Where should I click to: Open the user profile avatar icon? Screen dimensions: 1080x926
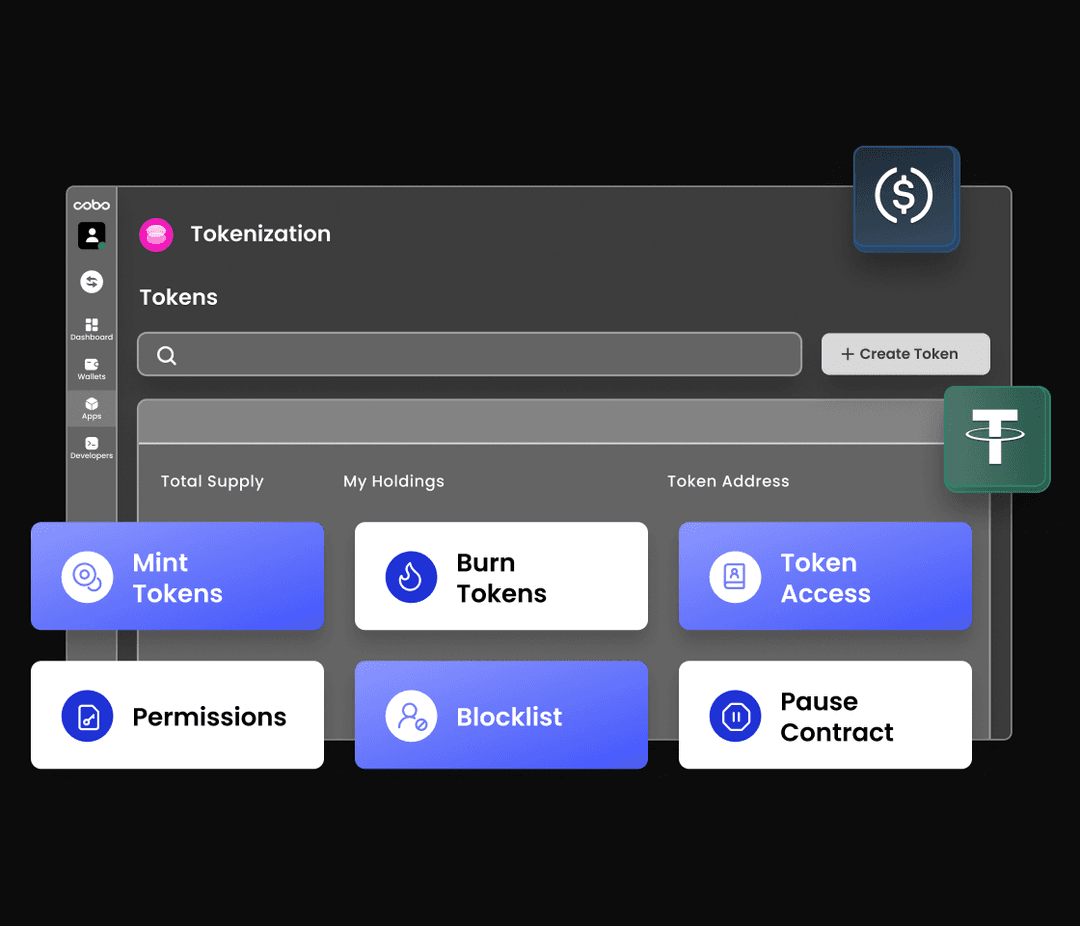click(x=91, y=236)
